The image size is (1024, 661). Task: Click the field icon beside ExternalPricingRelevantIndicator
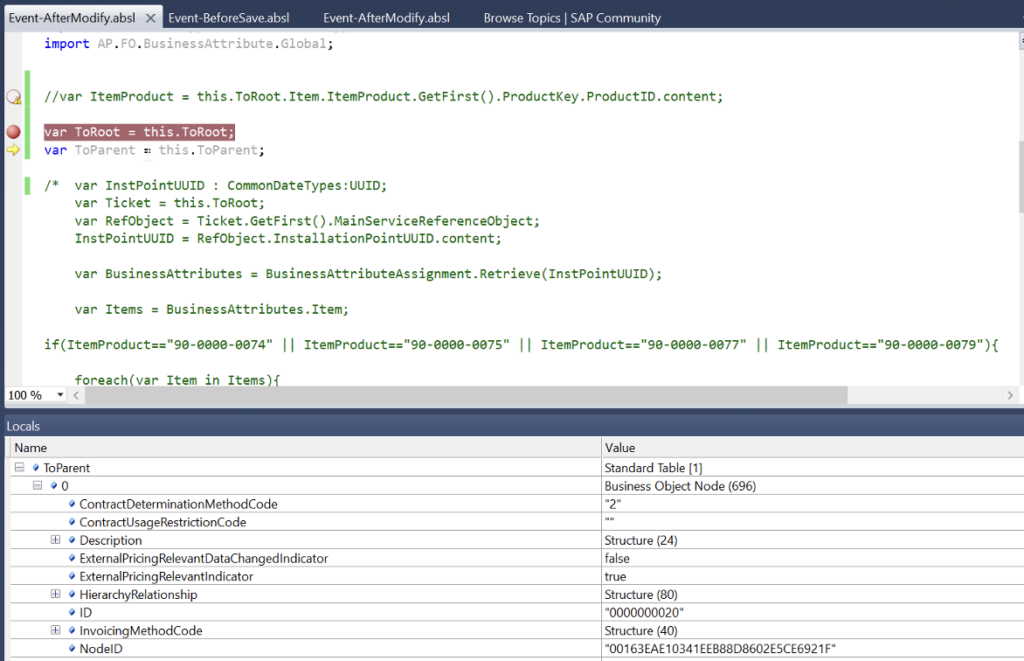(x=72, y=577)
